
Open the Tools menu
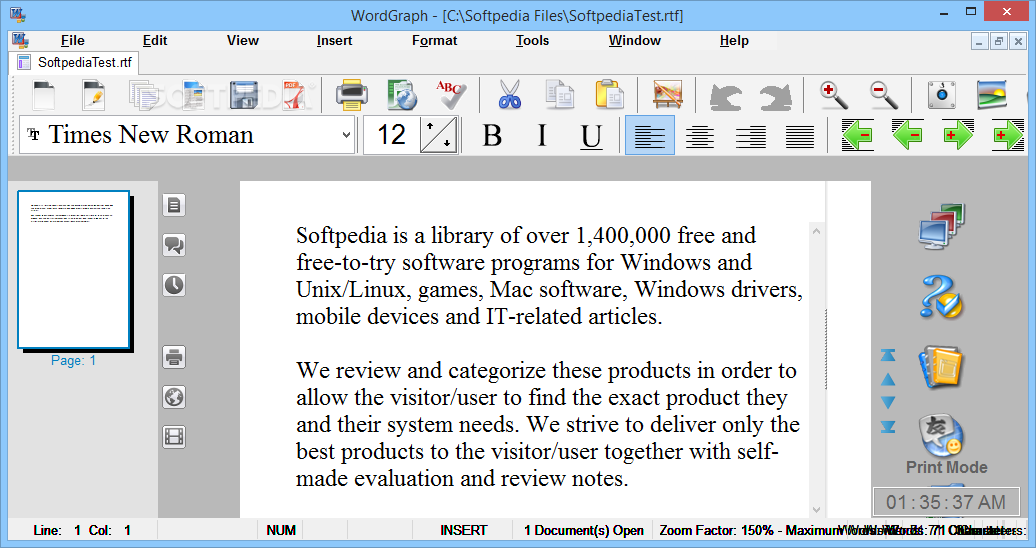coord(532,40)
